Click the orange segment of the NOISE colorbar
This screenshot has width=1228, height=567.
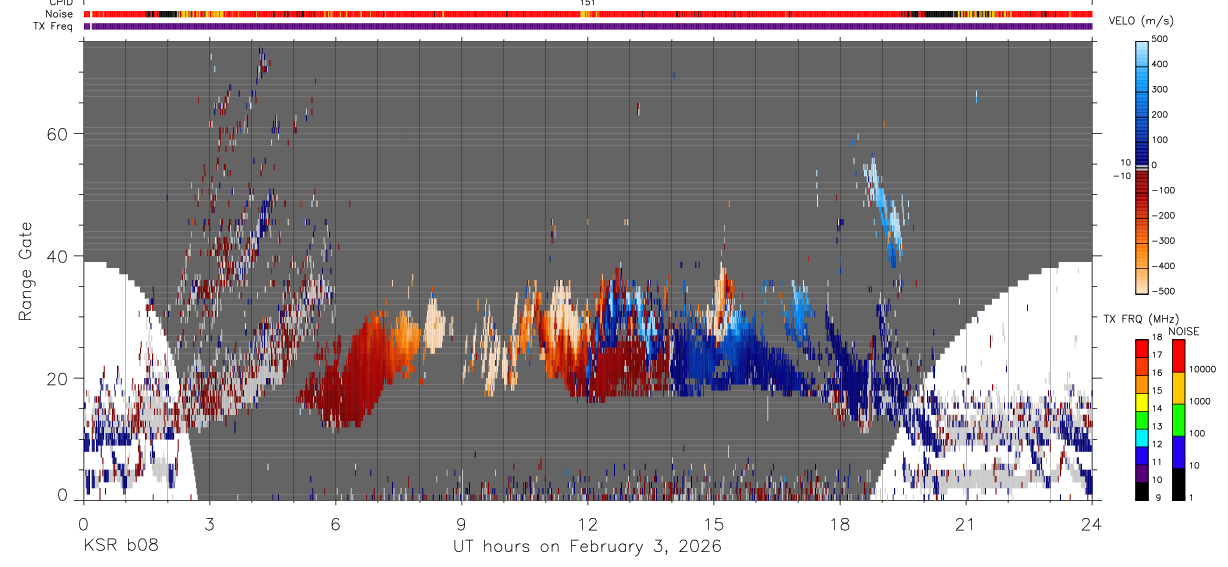click(x=1178, y=387)
